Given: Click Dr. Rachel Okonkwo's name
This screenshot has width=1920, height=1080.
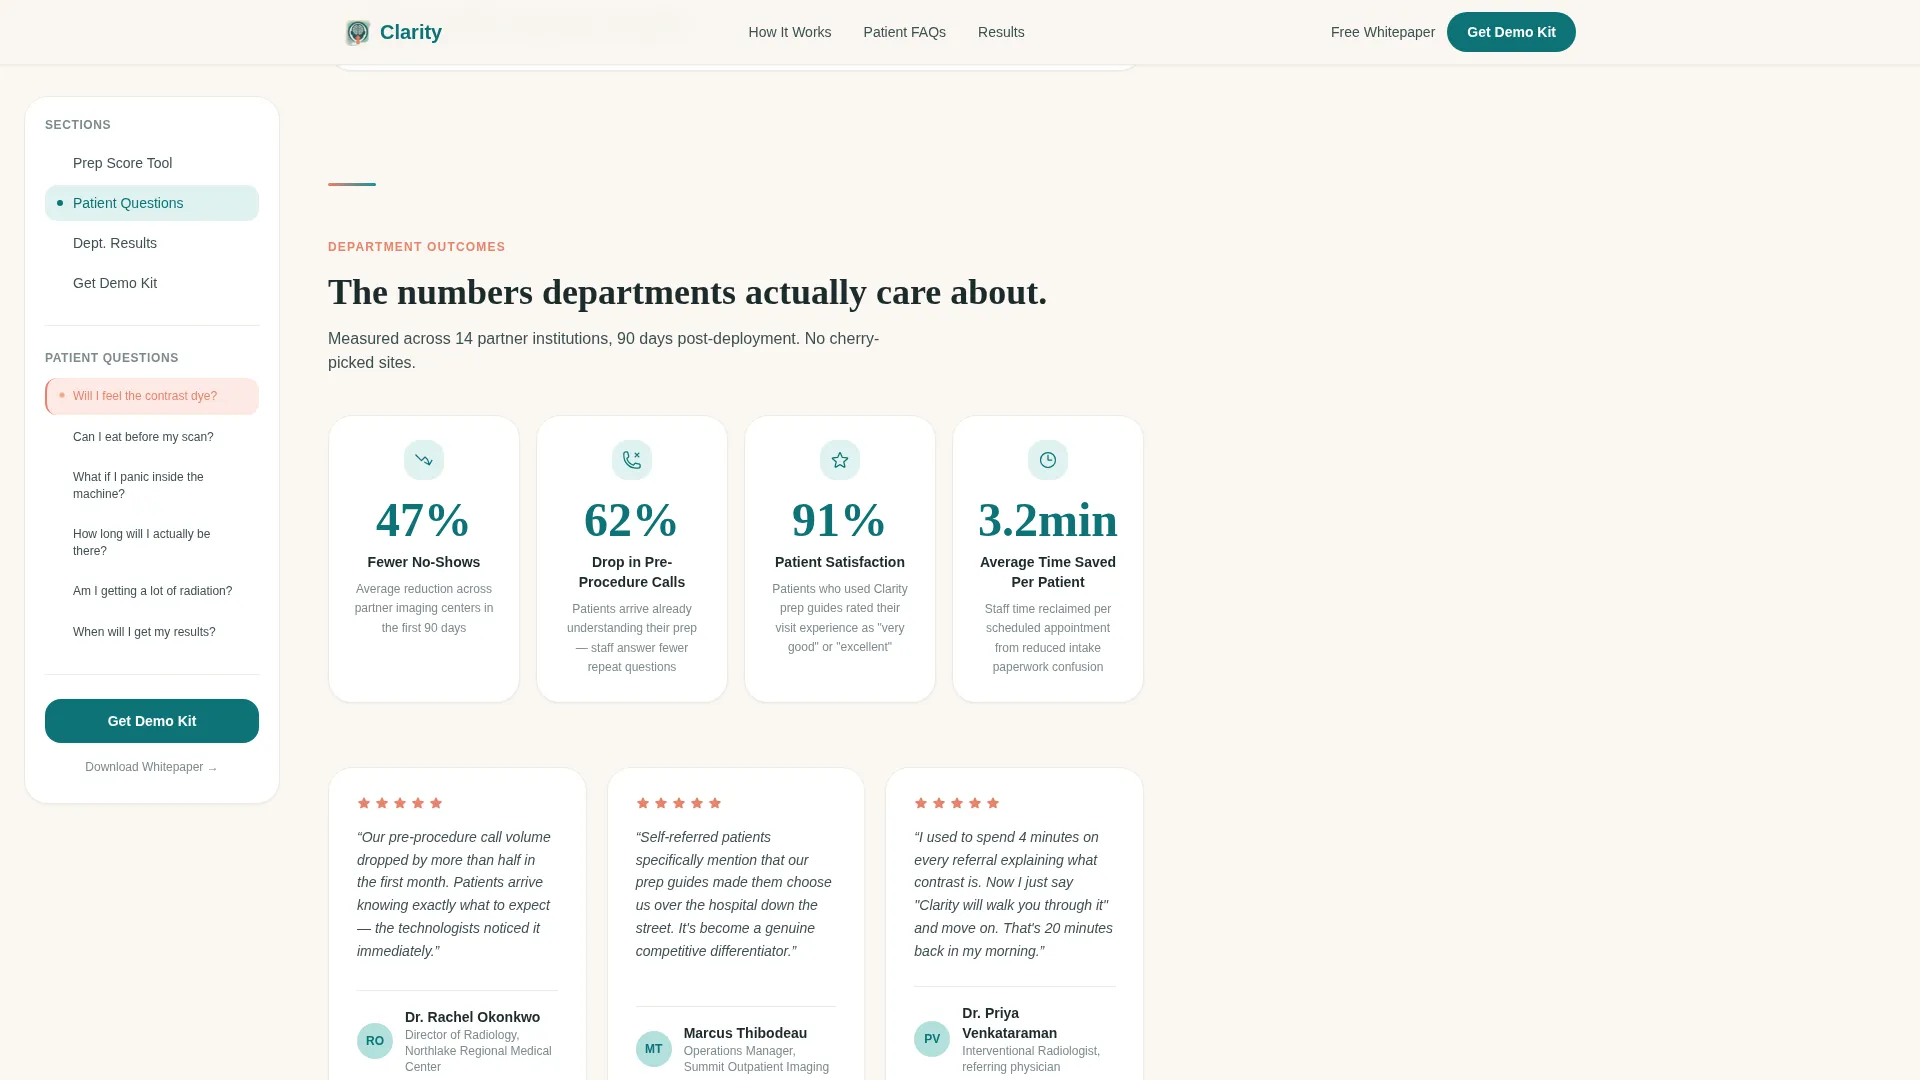Looking at the screenshot, I should coord(472,1017).
